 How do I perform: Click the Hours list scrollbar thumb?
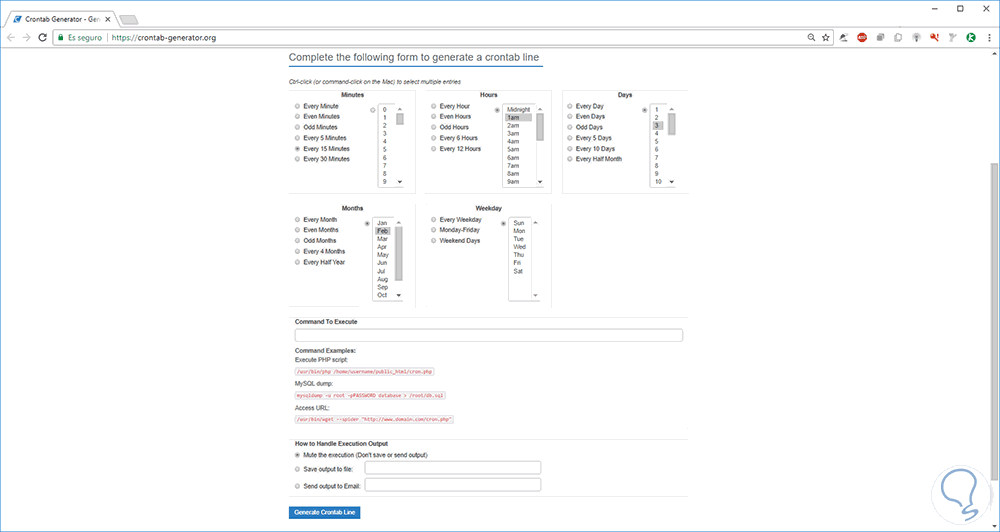coord(540,127)
